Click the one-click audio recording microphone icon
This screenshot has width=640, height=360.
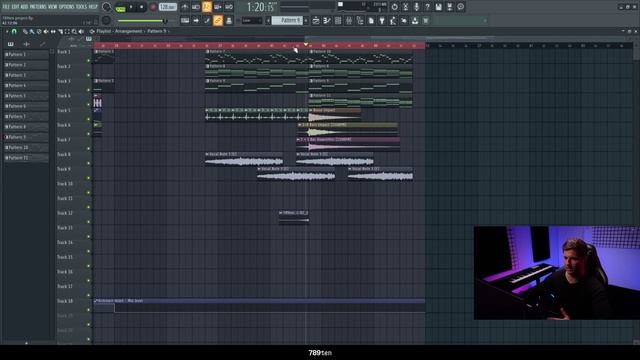tap(416, 7)
